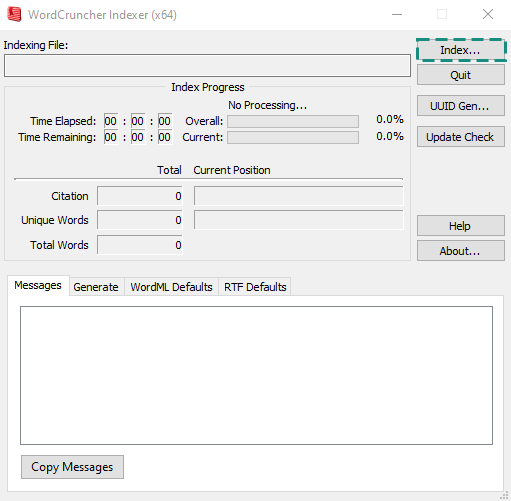Click the window resize grip
The width and height of the screenshot is (511, 501).
[505, 495]
